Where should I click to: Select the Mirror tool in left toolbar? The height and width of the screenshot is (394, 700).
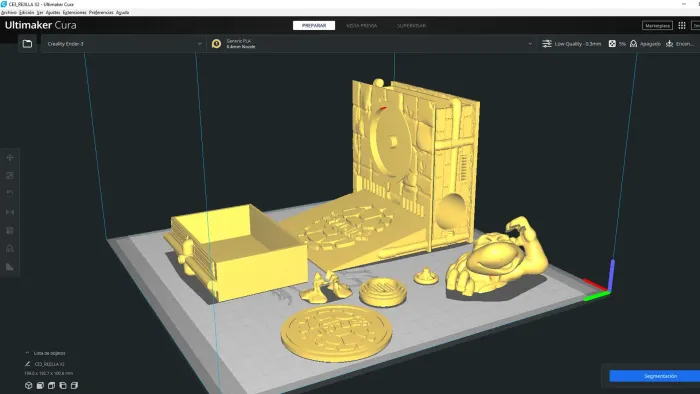10,212
